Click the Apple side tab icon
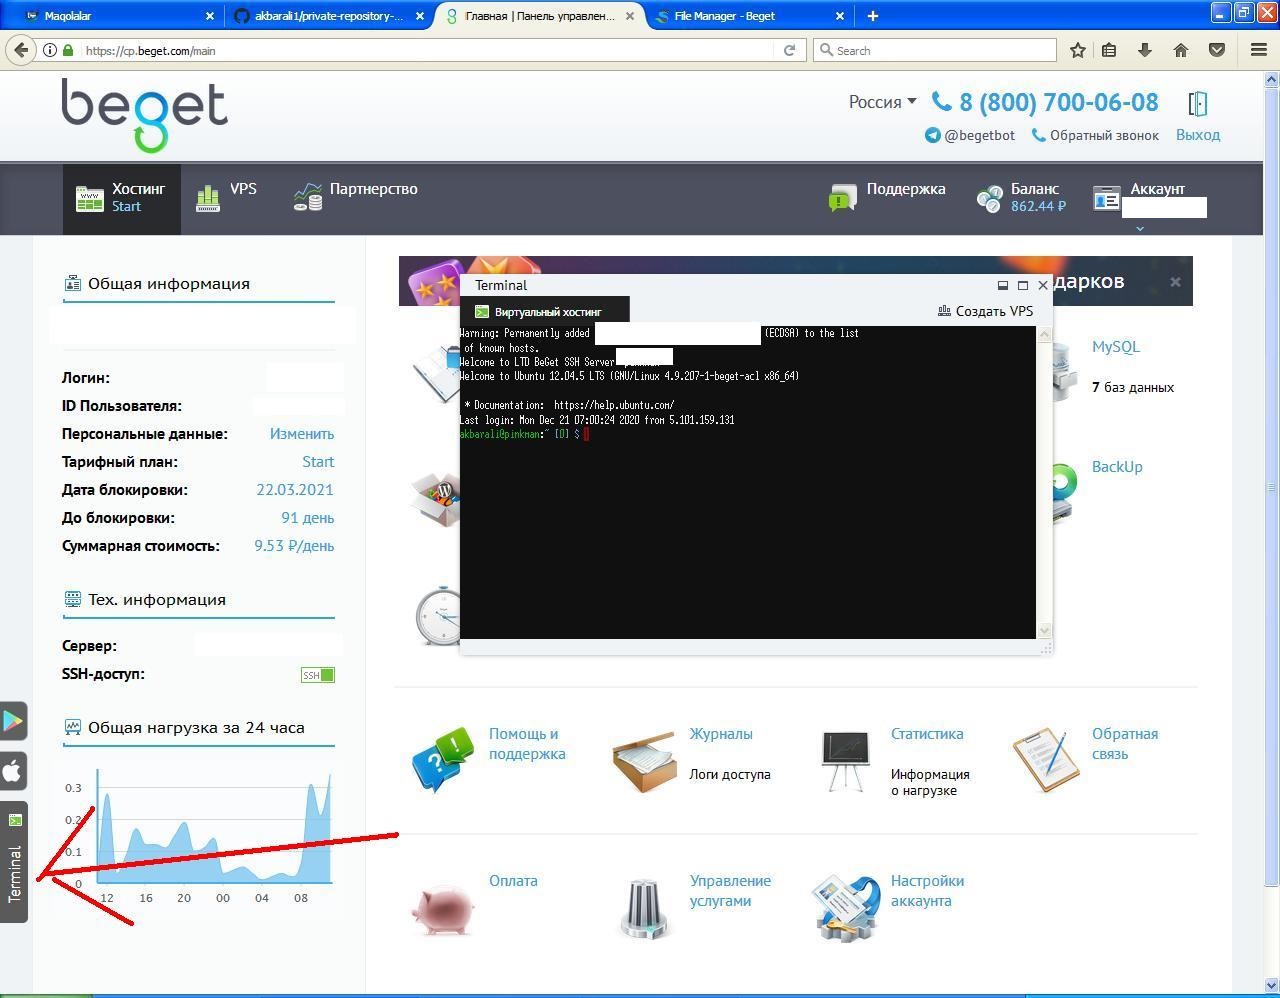The width and height of the screenshot is (1280, 998). (x=13, y=771)
